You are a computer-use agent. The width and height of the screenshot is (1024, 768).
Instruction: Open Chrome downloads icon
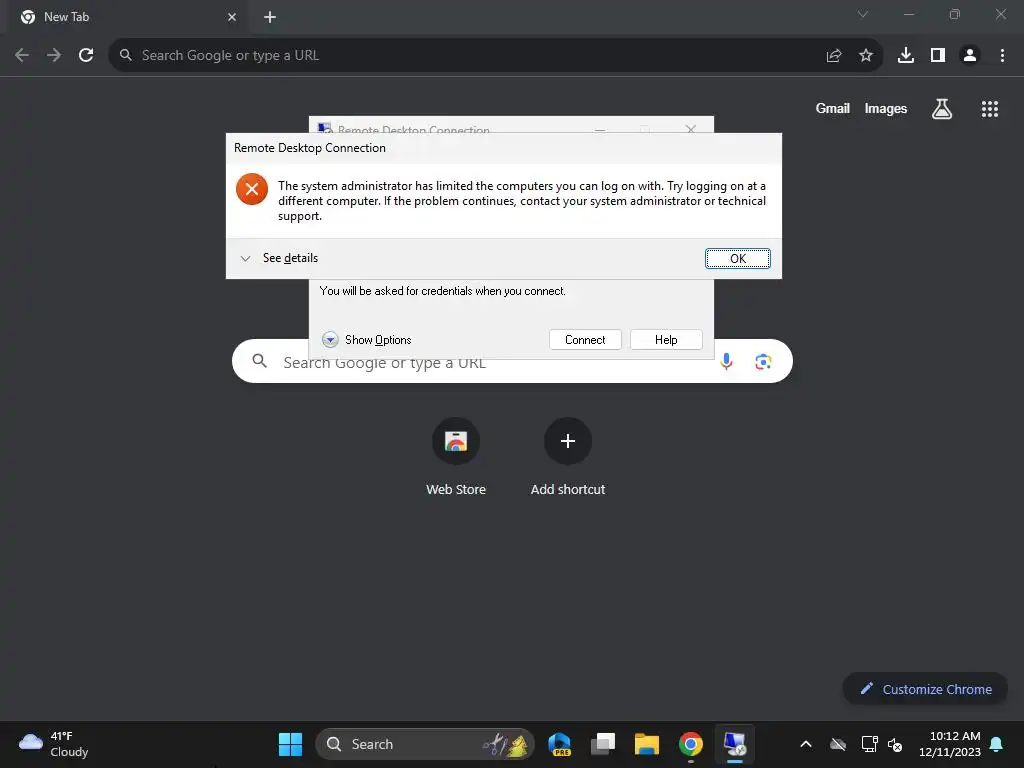(906, 56)
